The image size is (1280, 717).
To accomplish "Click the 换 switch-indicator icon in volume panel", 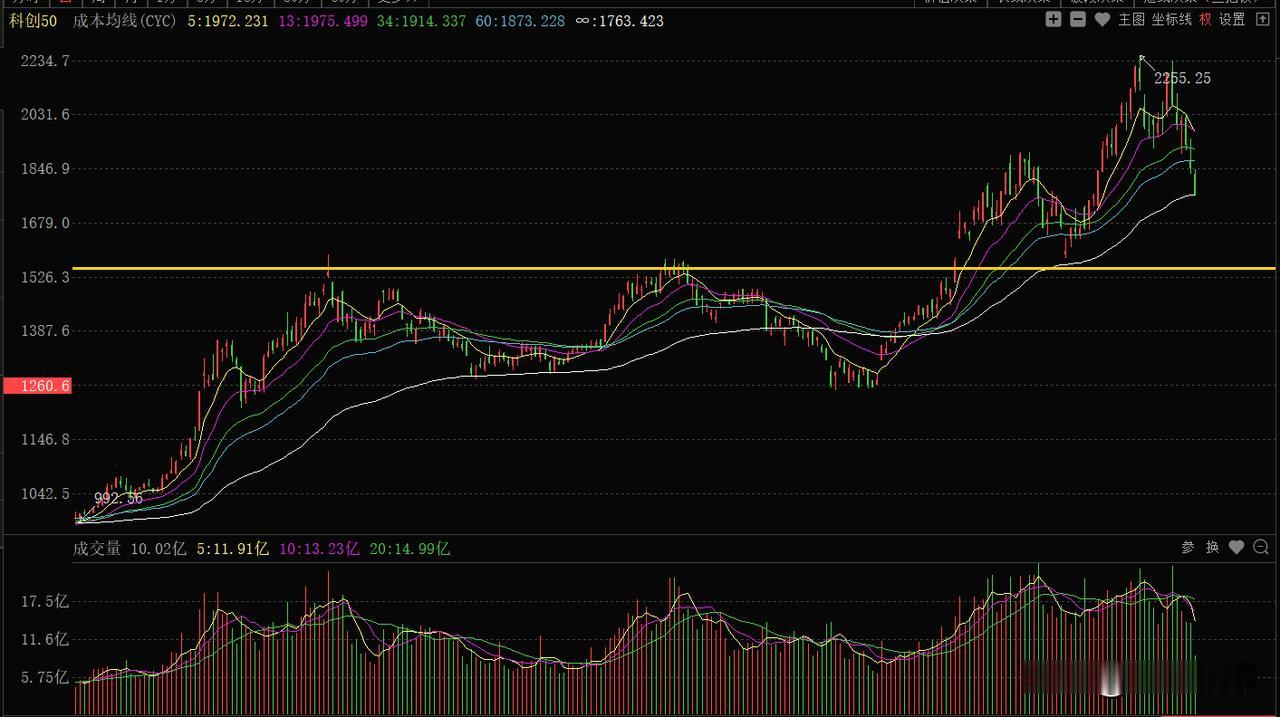I will [x=1212, y=547].
